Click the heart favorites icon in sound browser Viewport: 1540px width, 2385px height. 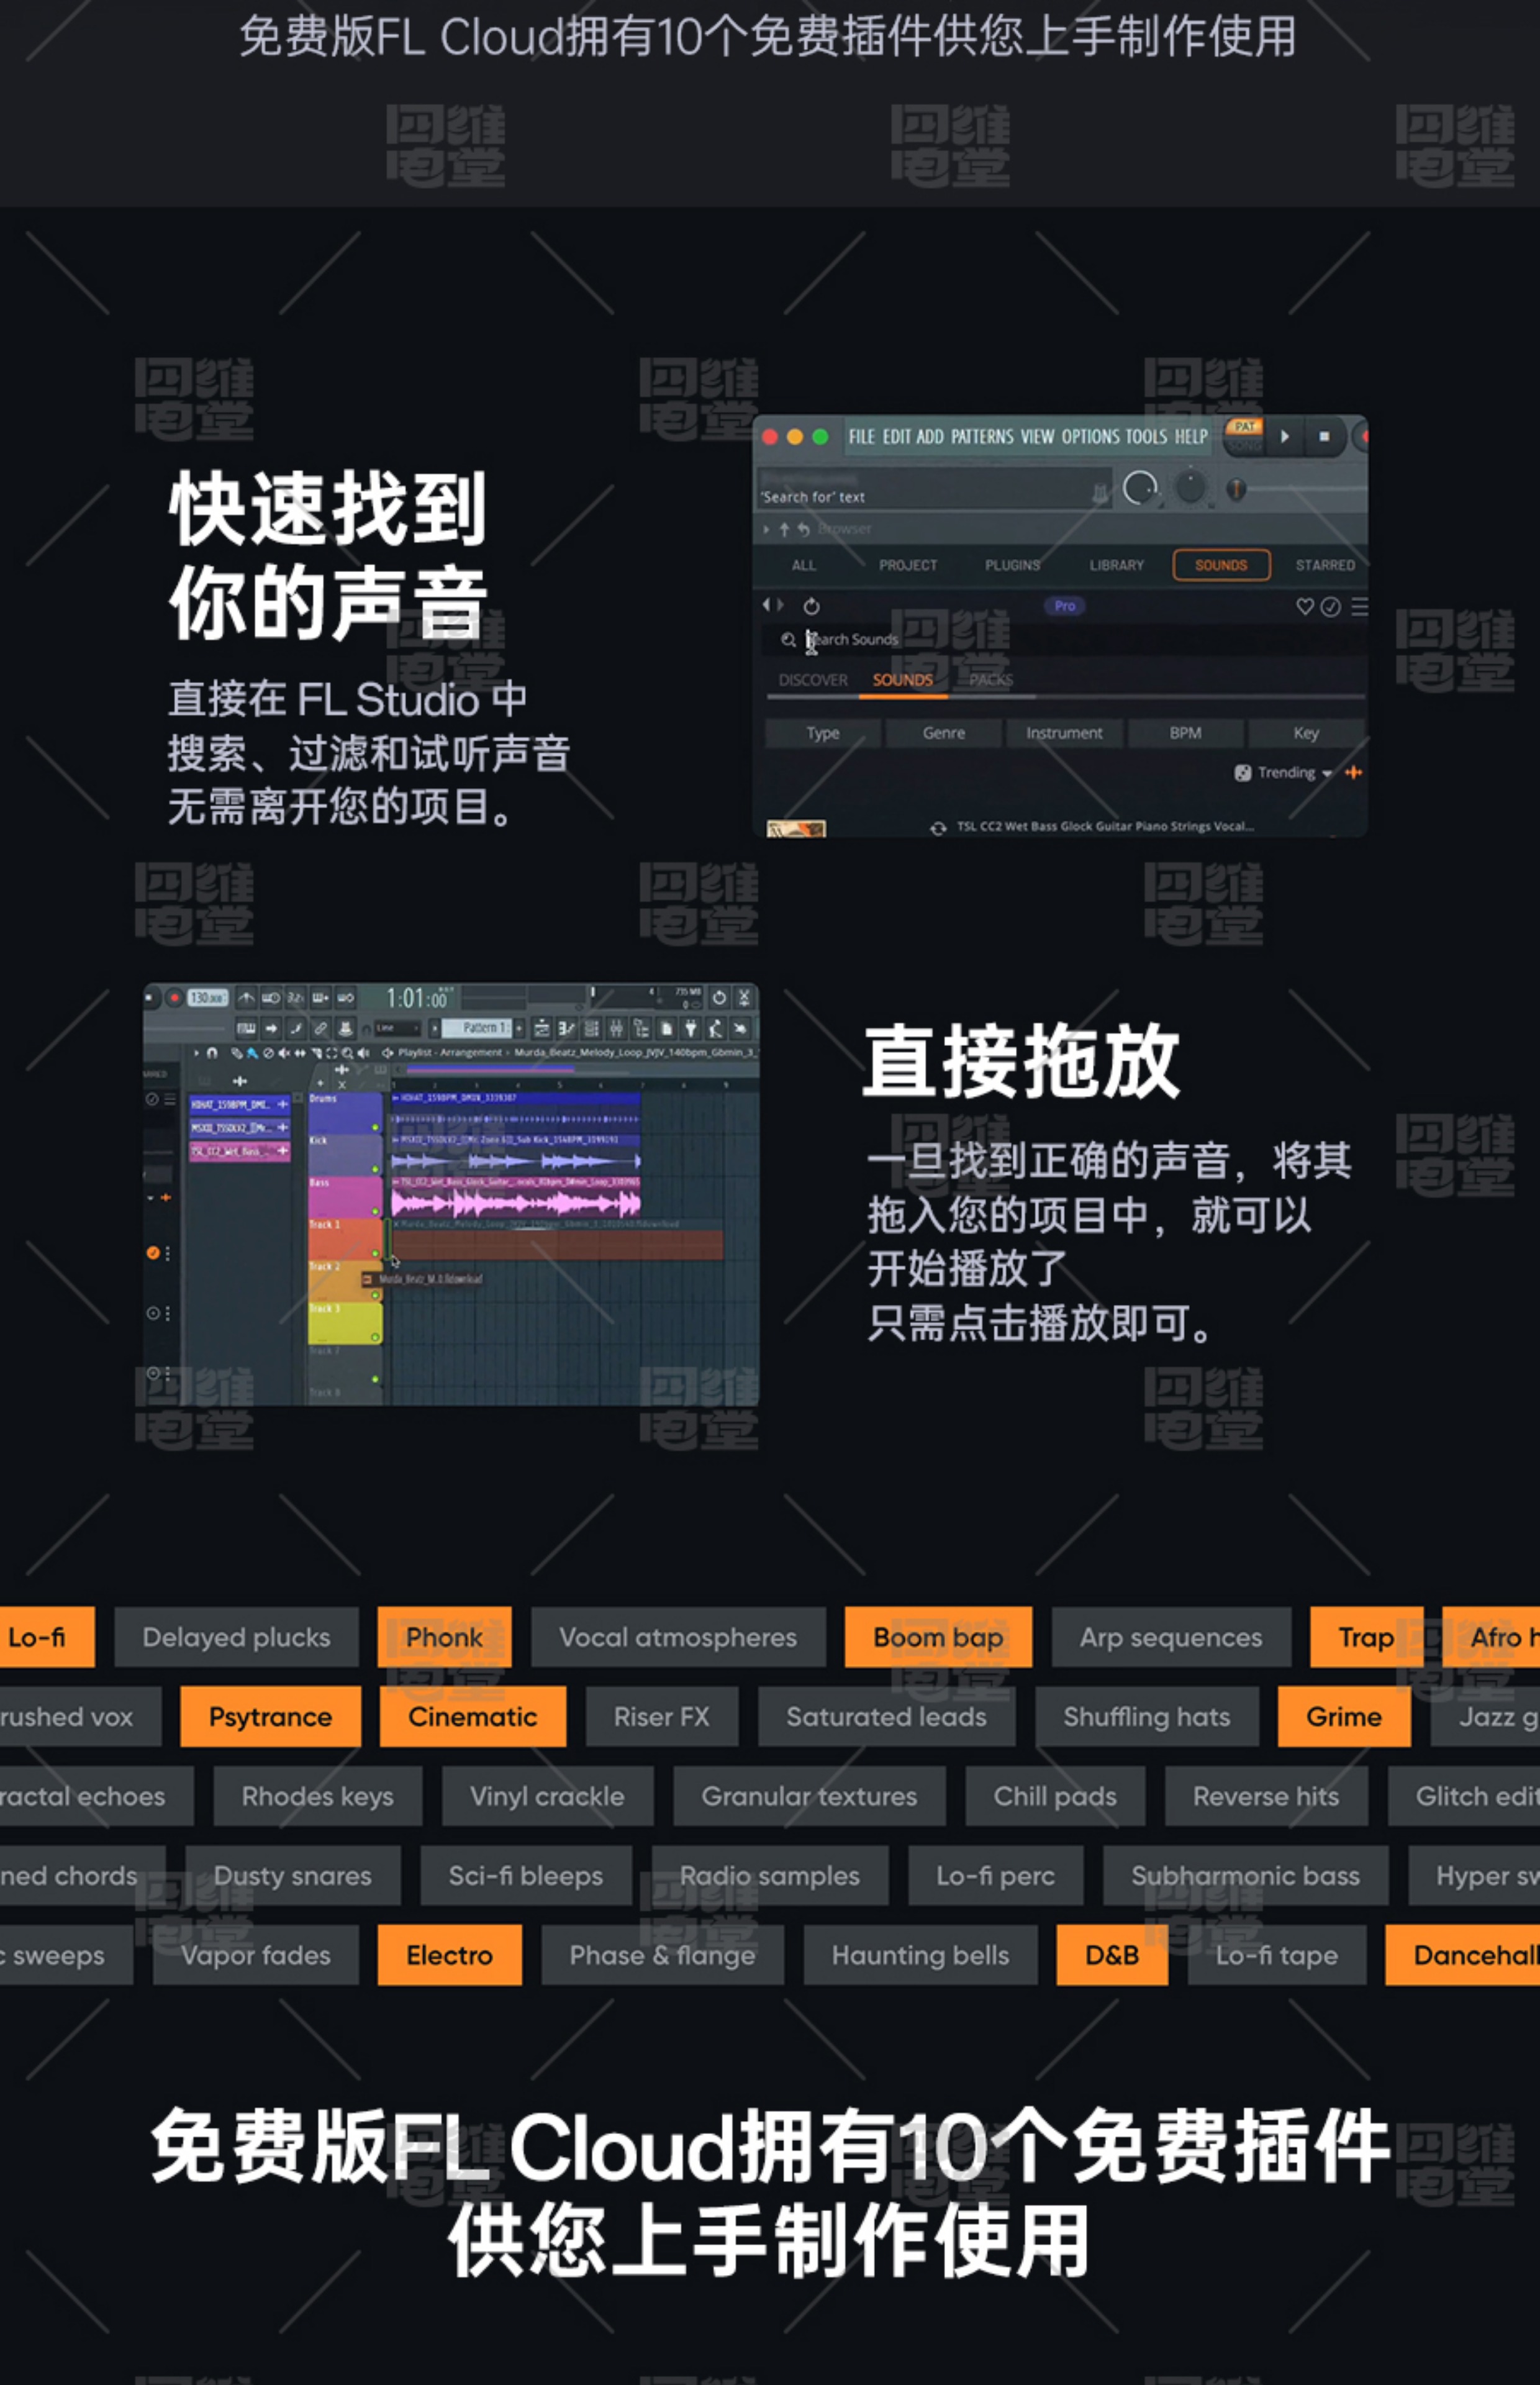point(1304,606)
